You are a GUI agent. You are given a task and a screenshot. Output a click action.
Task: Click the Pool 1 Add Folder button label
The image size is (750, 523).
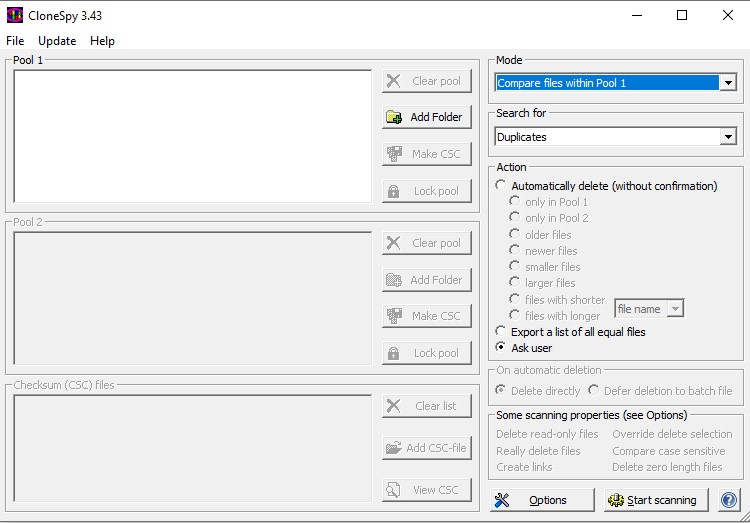tap(436, 117)
